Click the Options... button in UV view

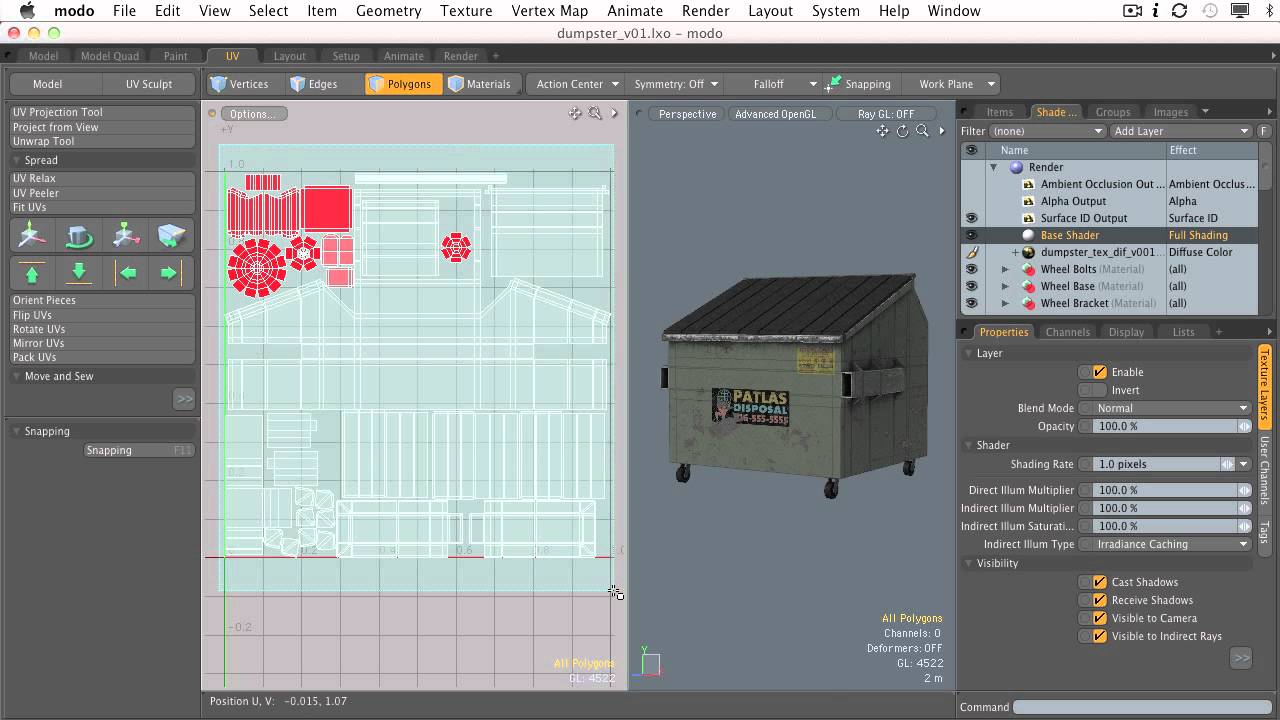coord(253,114)
